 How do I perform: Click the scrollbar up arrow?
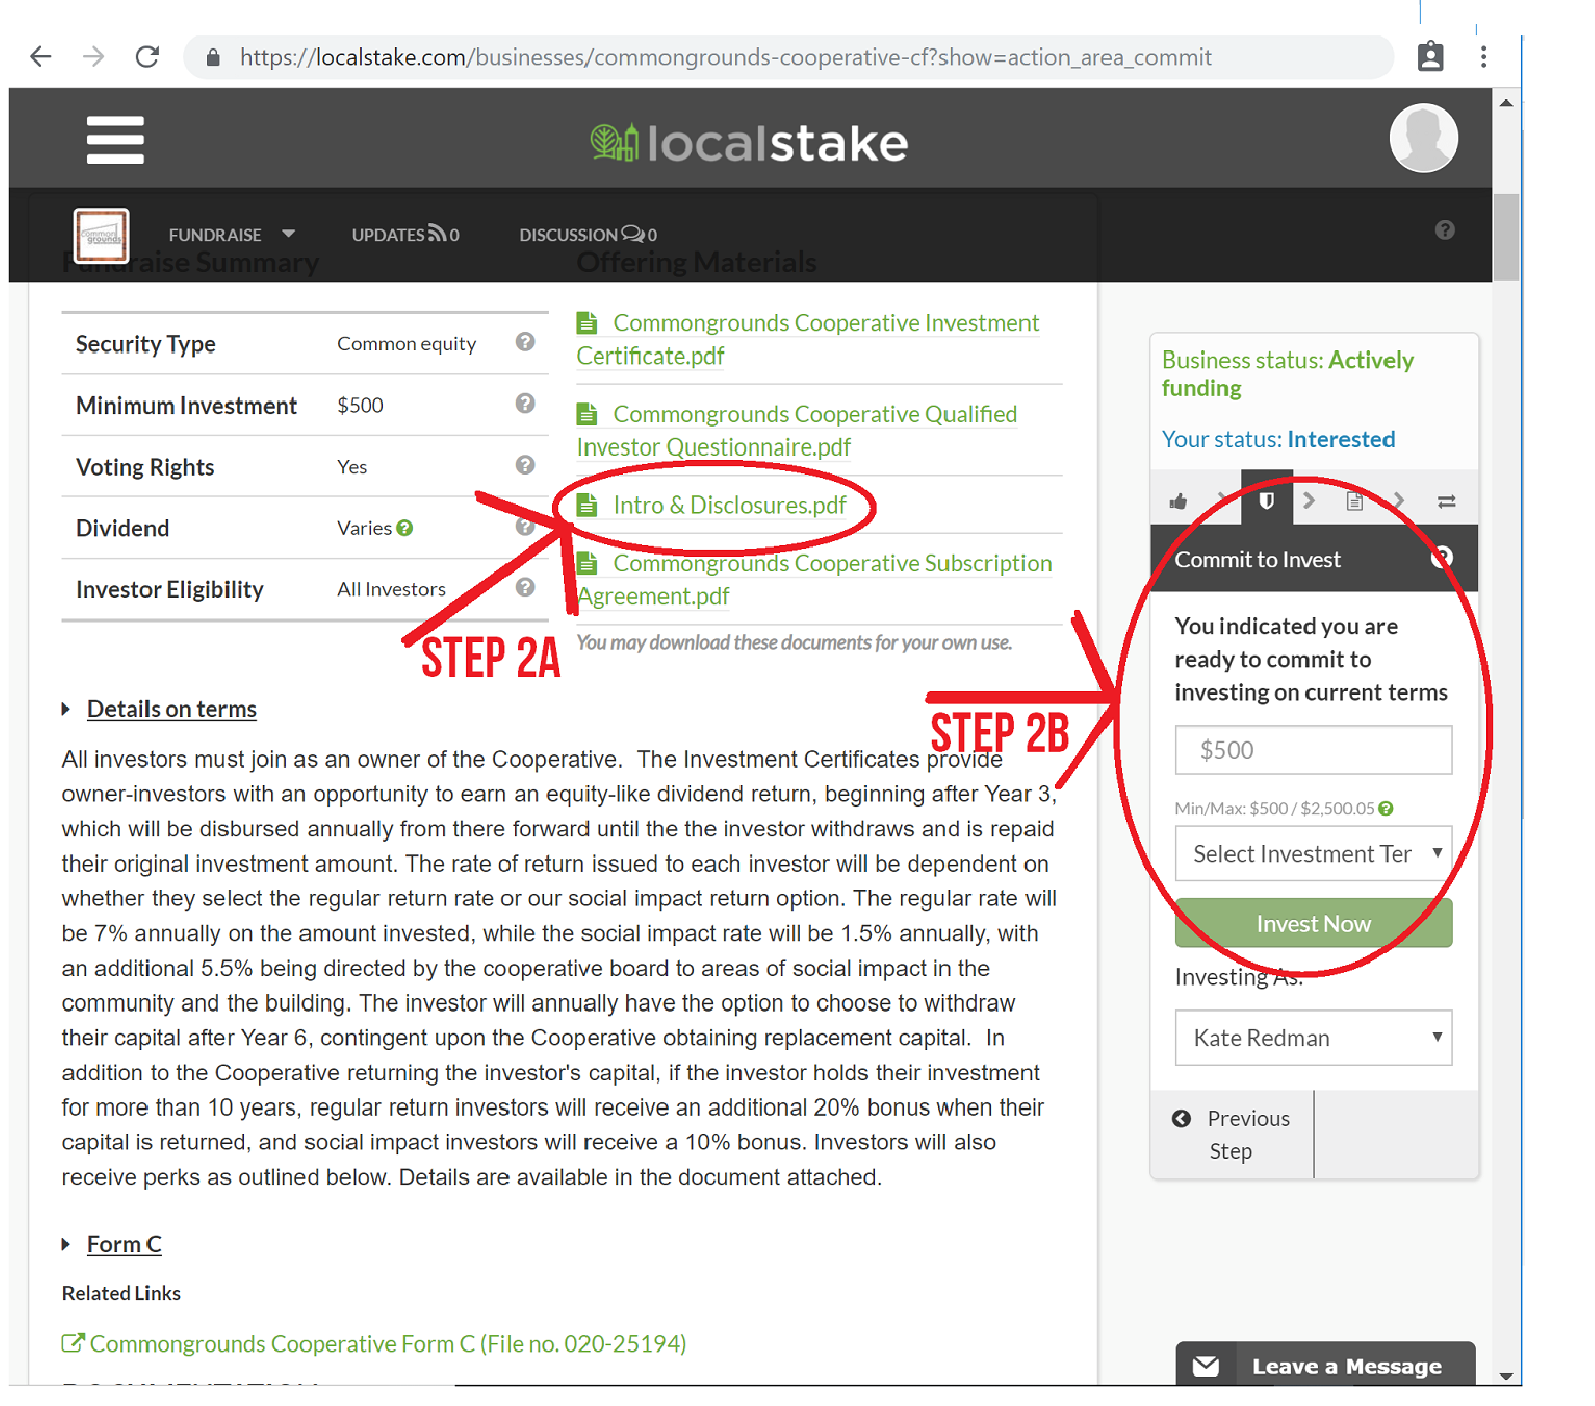pyautogui.click(x=1506, y=102)
